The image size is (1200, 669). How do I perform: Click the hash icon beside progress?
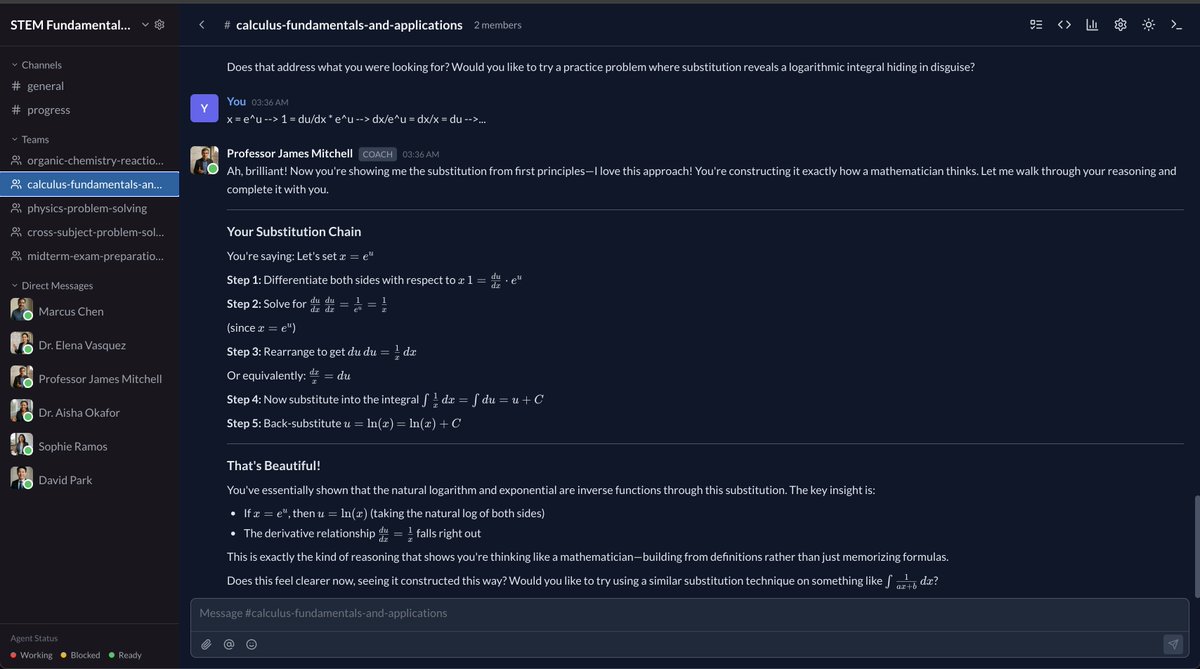tap(15, 110)
